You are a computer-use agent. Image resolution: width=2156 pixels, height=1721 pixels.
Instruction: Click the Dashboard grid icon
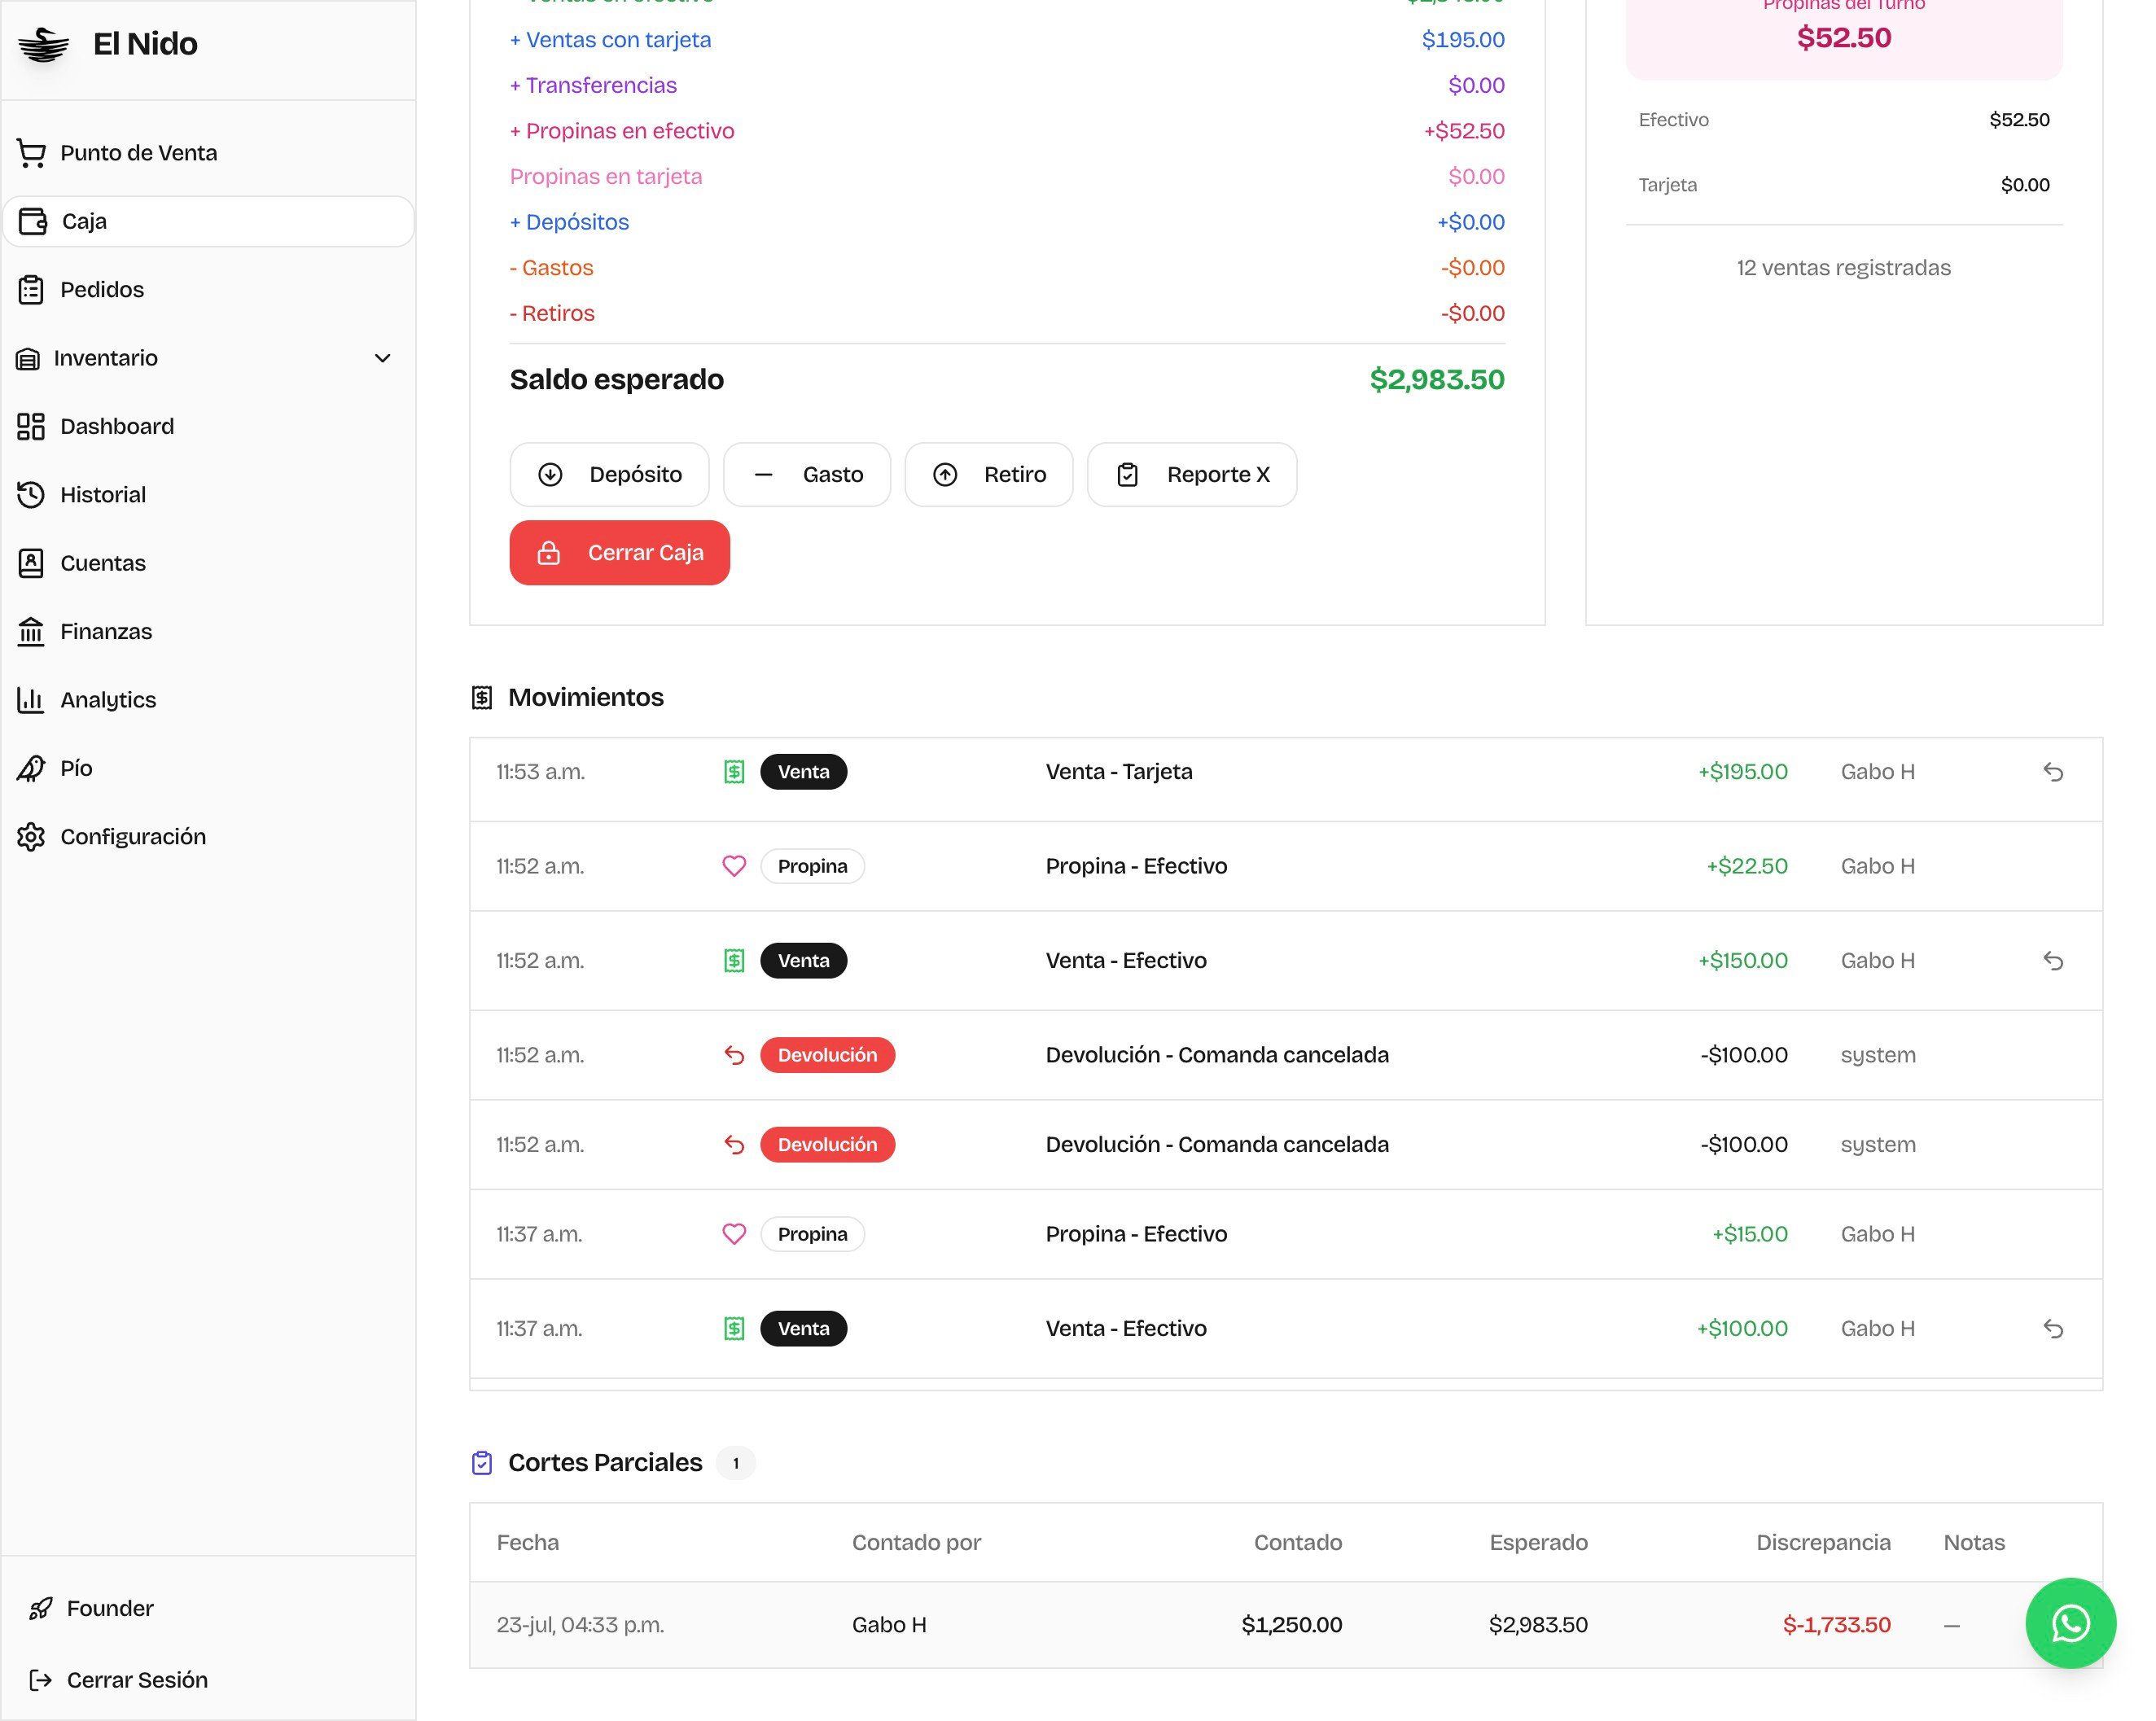click(x=31, y=427)
